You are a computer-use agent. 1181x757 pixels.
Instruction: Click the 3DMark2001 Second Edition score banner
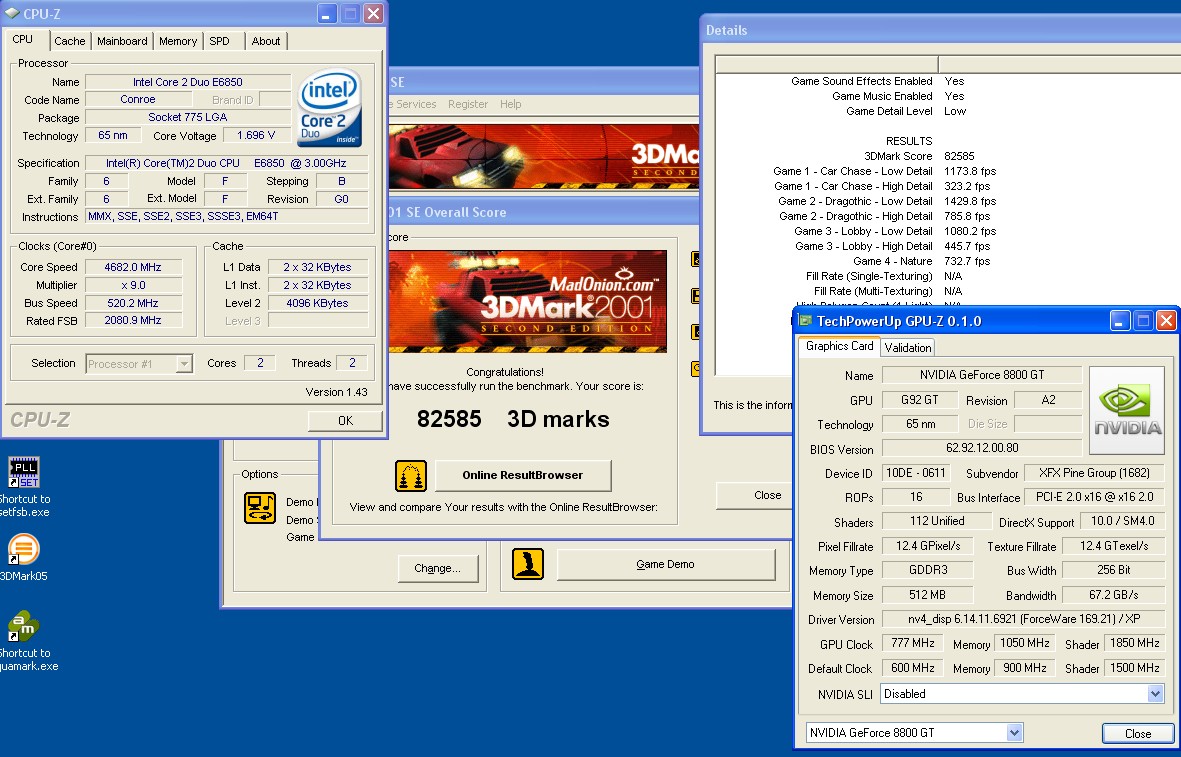pyautogui.click(x=528, y=301)
